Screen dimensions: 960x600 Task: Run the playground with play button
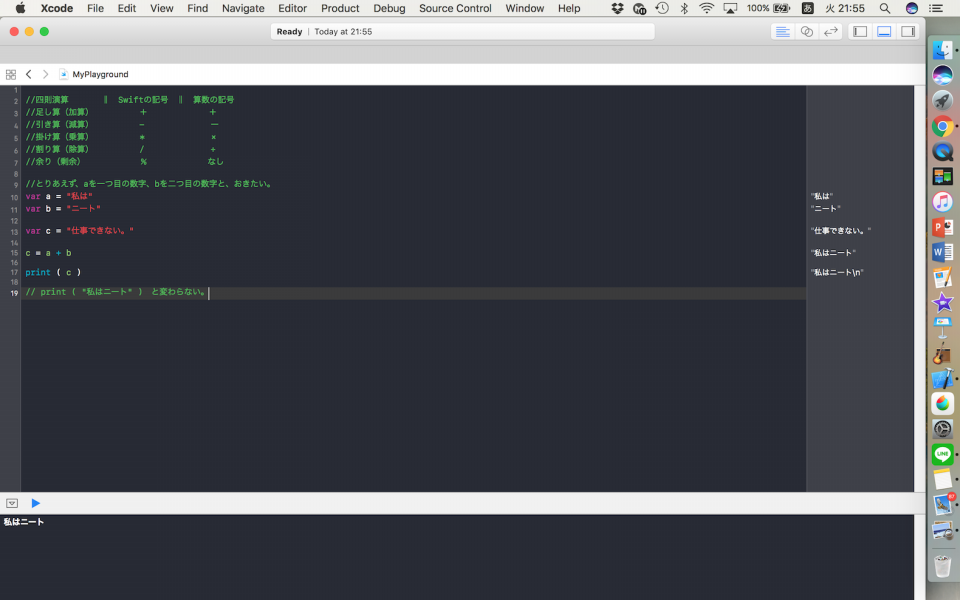(36, 503)
